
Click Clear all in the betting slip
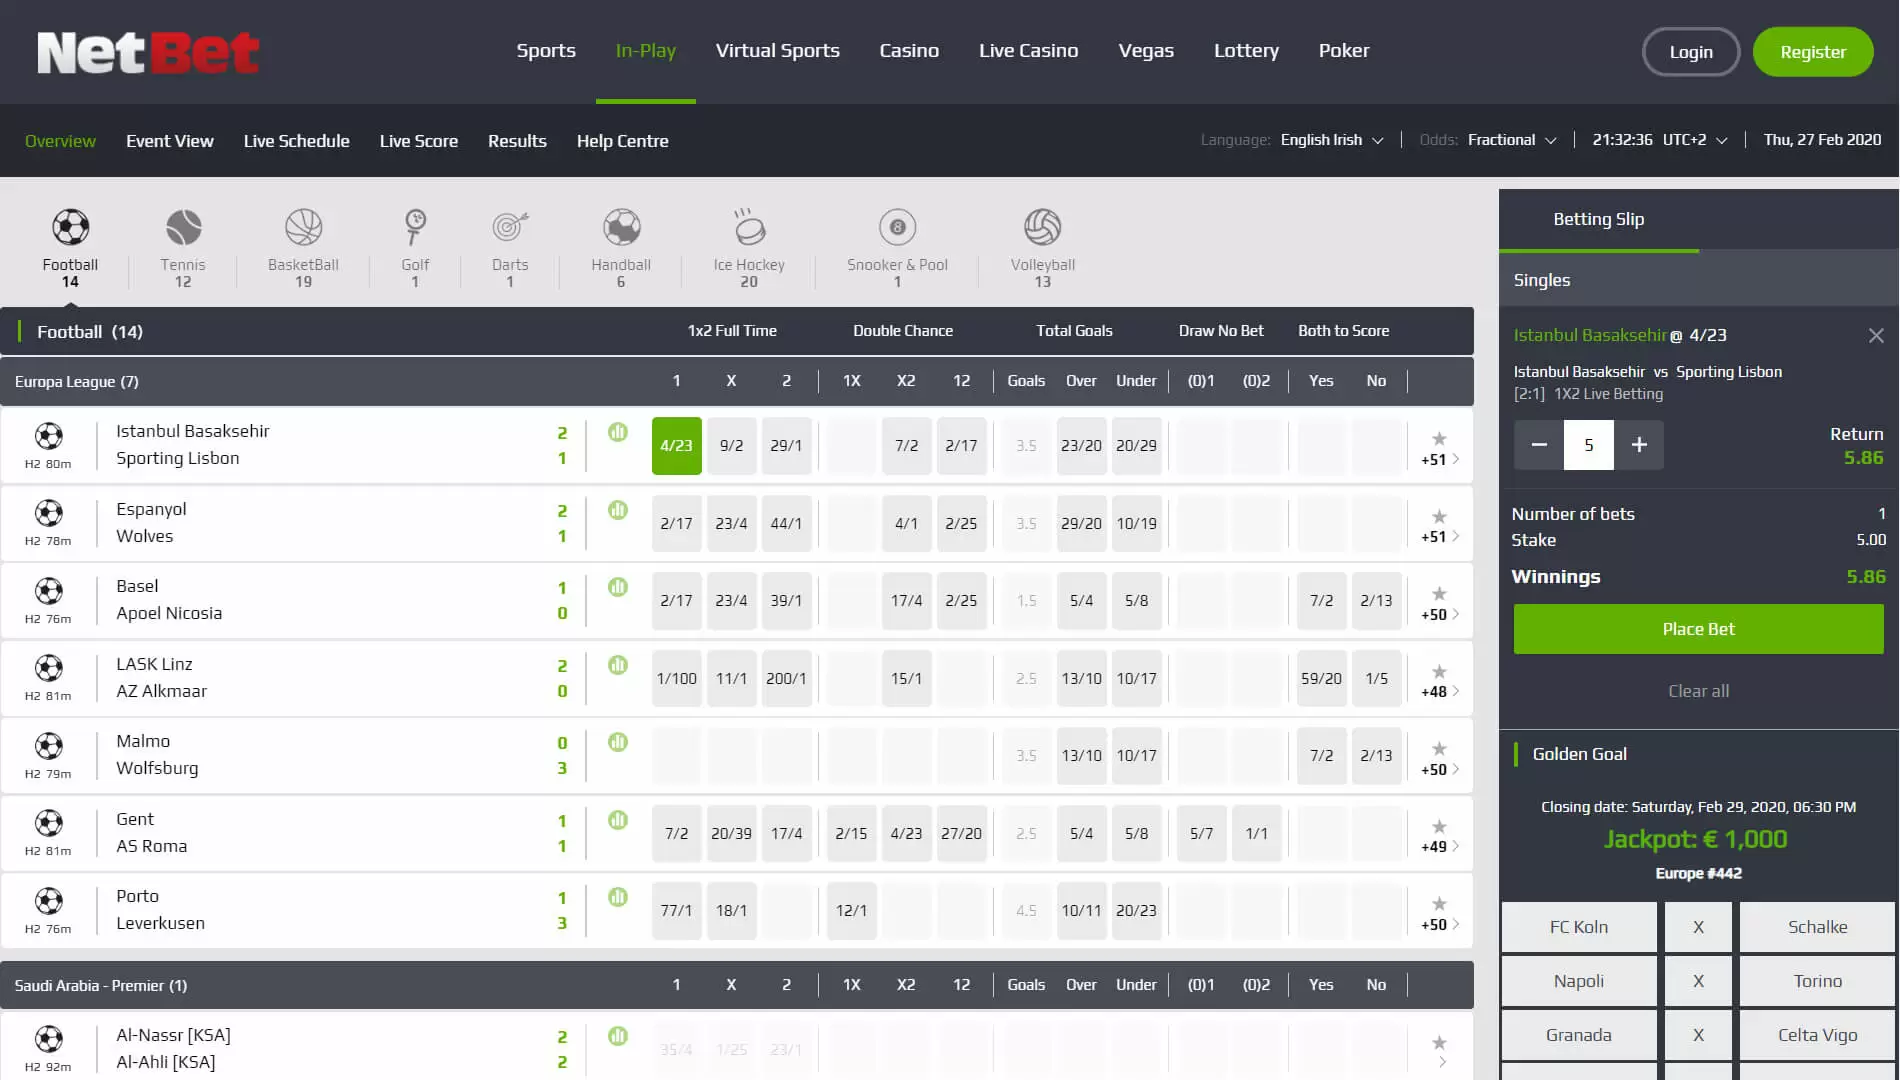click(1698, 691)
